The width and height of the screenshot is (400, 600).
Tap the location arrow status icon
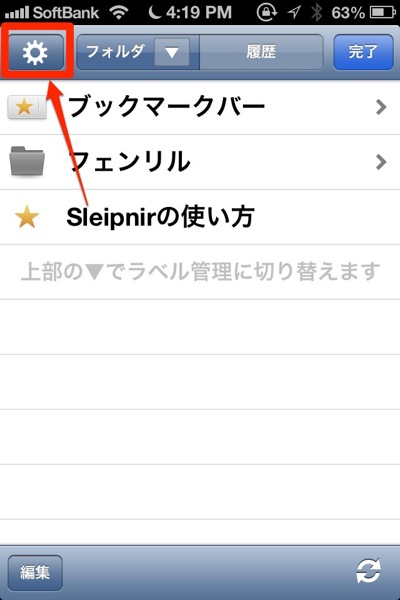(294, 12)
